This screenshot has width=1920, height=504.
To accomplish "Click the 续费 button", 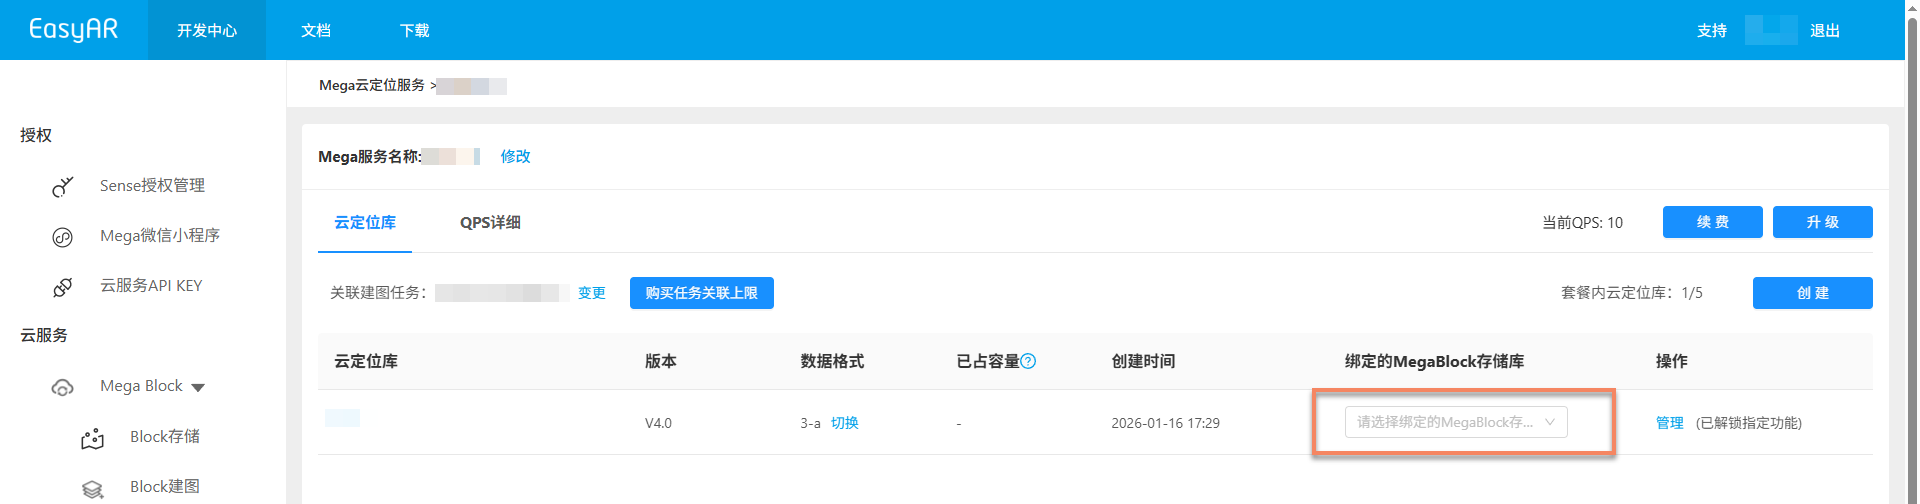I will point(1712,222).
